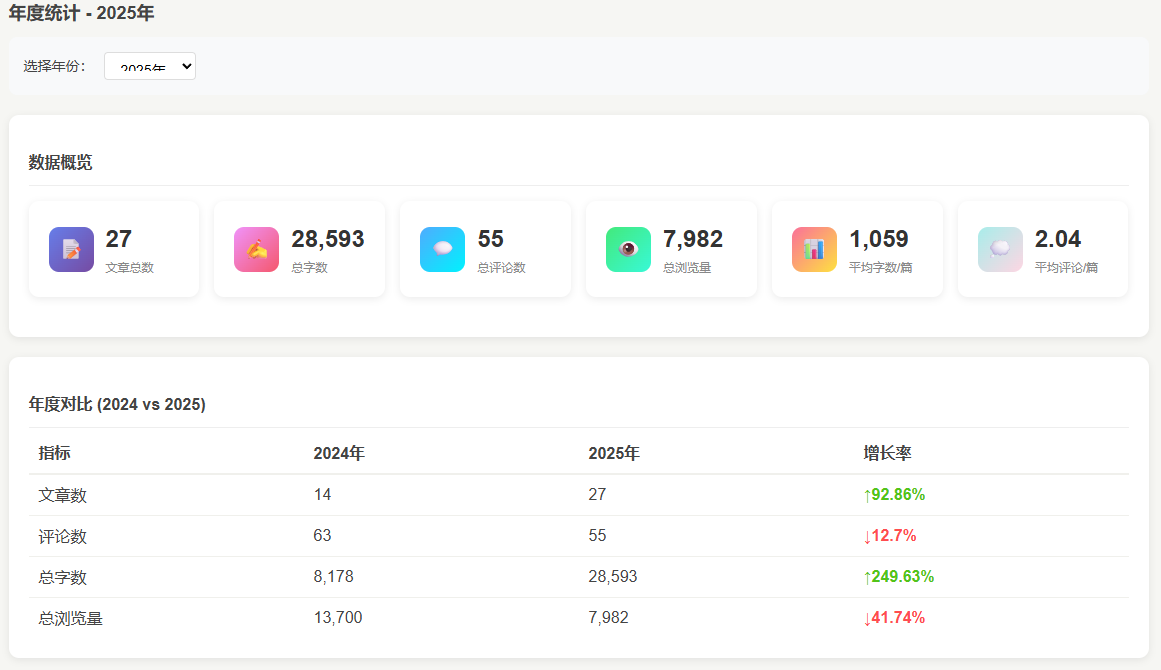The image size is (1161, 670).
Task: Click the 28,593 total words number in overview
Action: (328, 239)
